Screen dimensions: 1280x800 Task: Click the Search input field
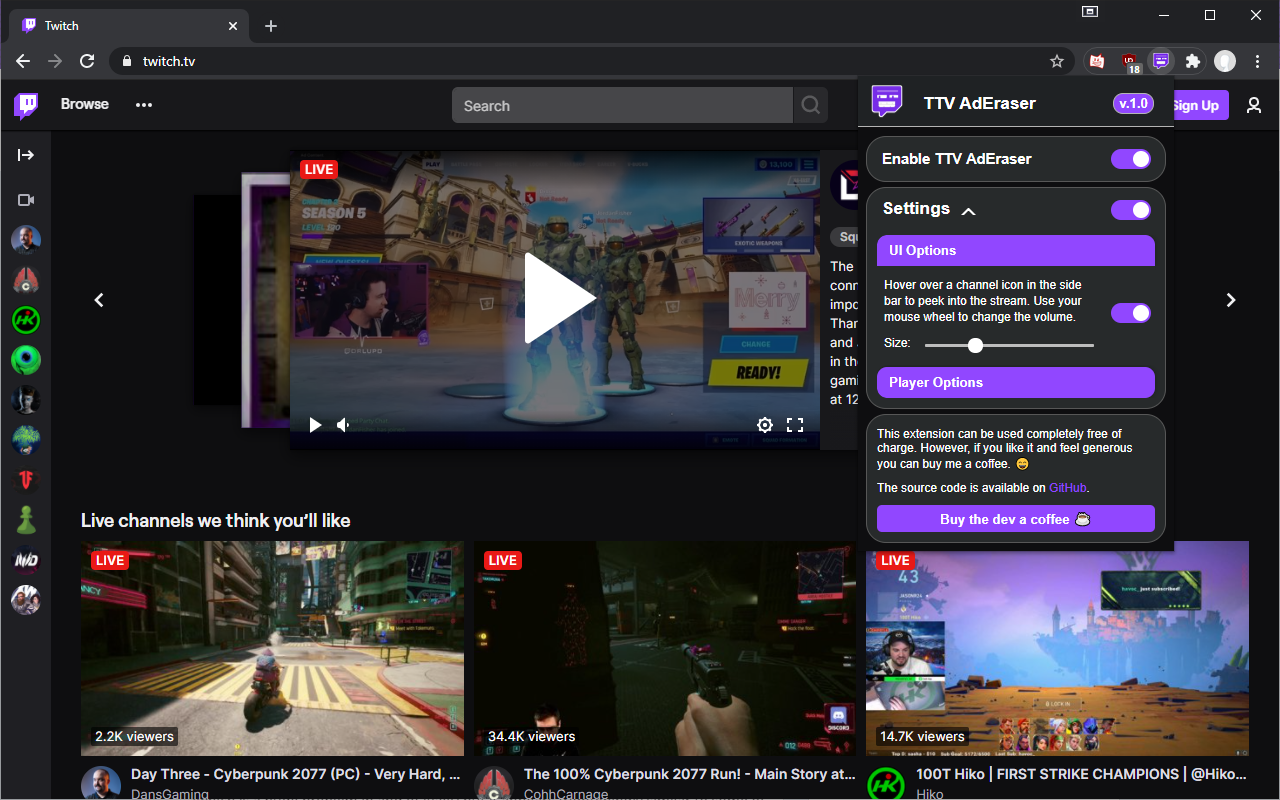click(x=622, y=105)
